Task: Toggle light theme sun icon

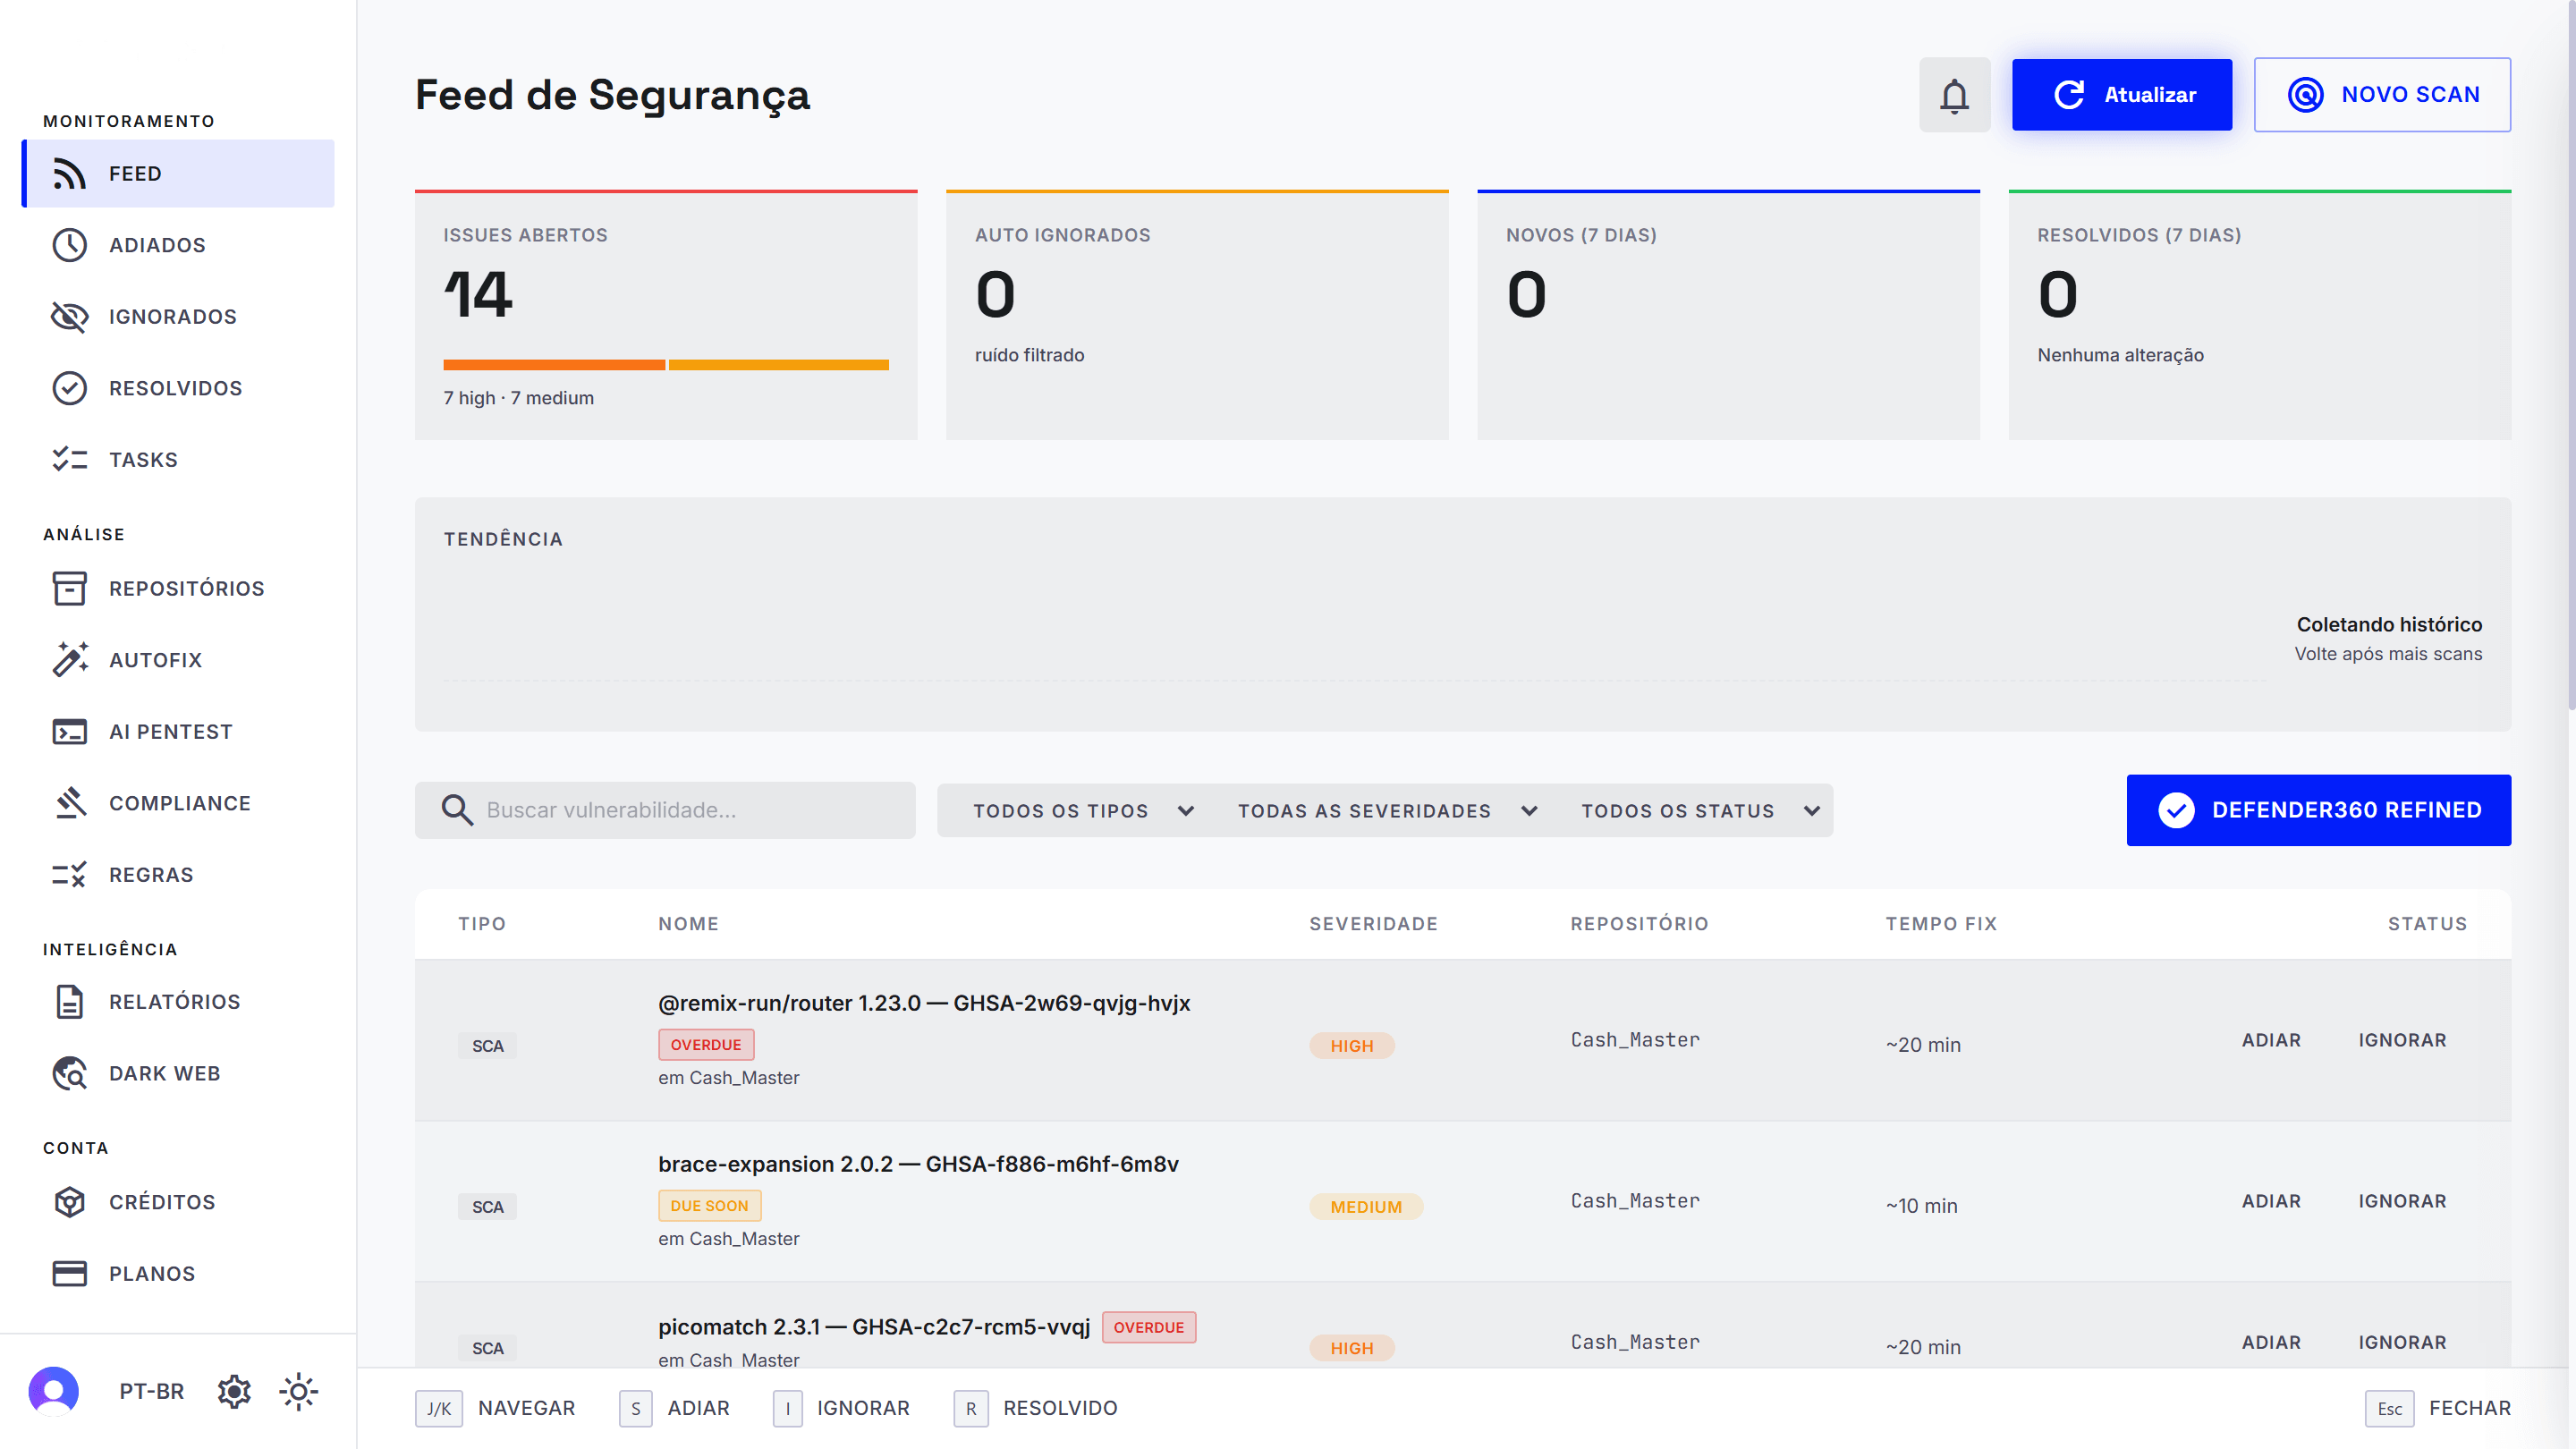Action: click(299, 1391)
